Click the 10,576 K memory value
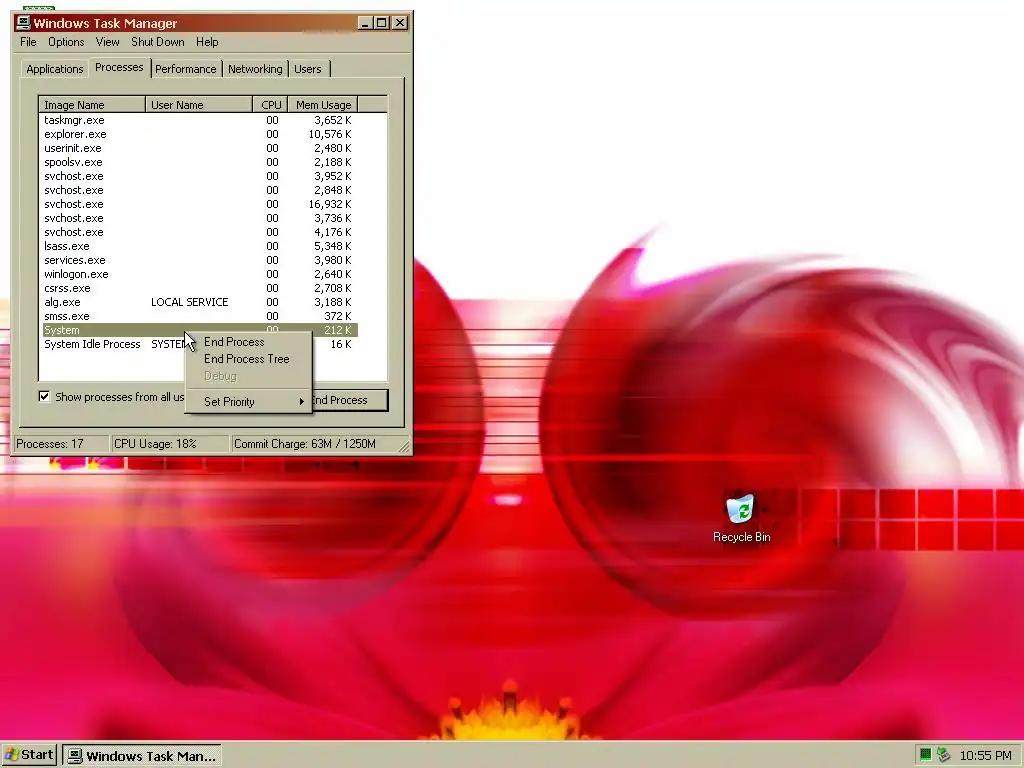The height and width of the screenshot is (768, 1024). click(x=330, y=134)
